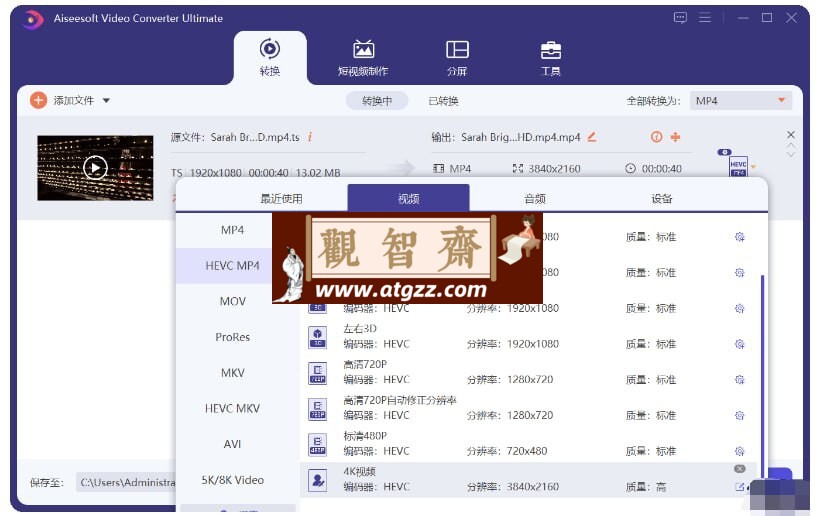Screen dimensions: 816x516
Task: Choose MKV in the format list
Action: coord(232,373)
